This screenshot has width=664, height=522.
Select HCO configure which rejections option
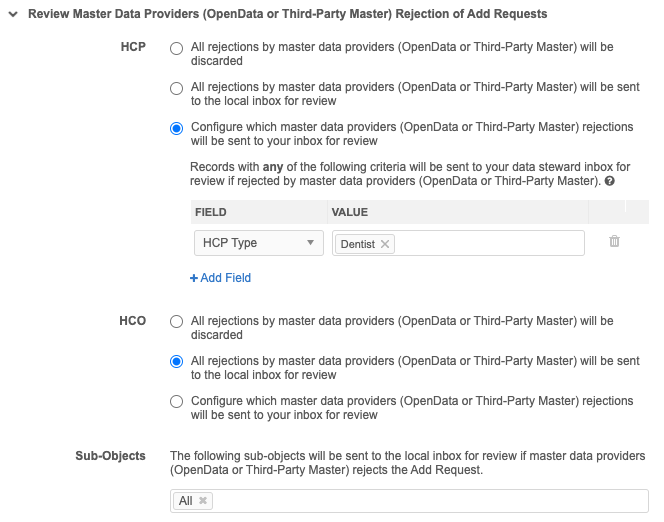177,402
